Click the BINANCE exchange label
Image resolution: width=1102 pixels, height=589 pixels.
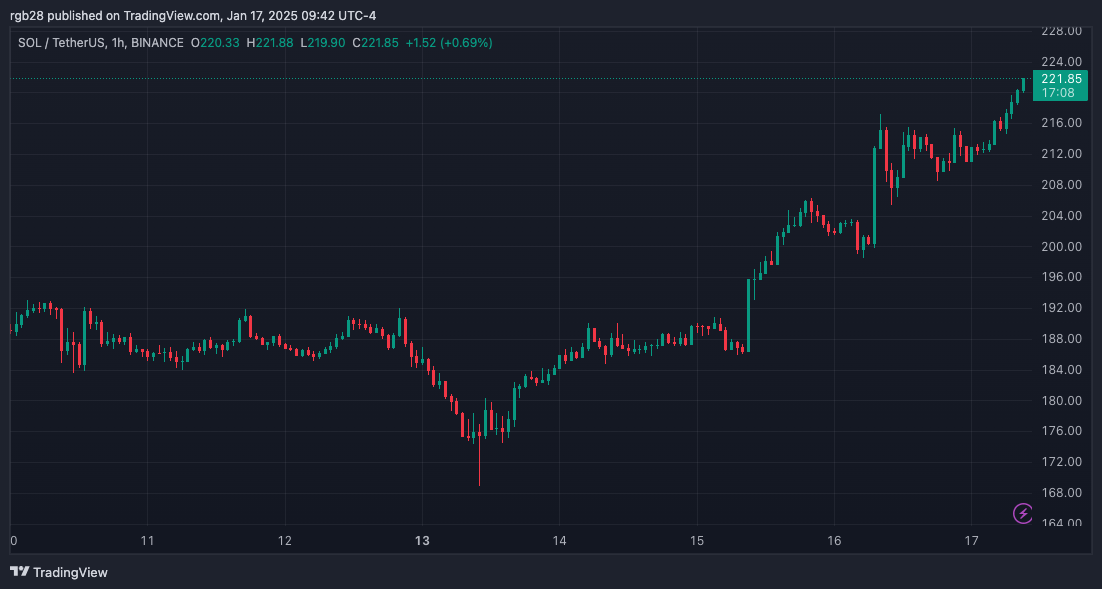[157, 43]
